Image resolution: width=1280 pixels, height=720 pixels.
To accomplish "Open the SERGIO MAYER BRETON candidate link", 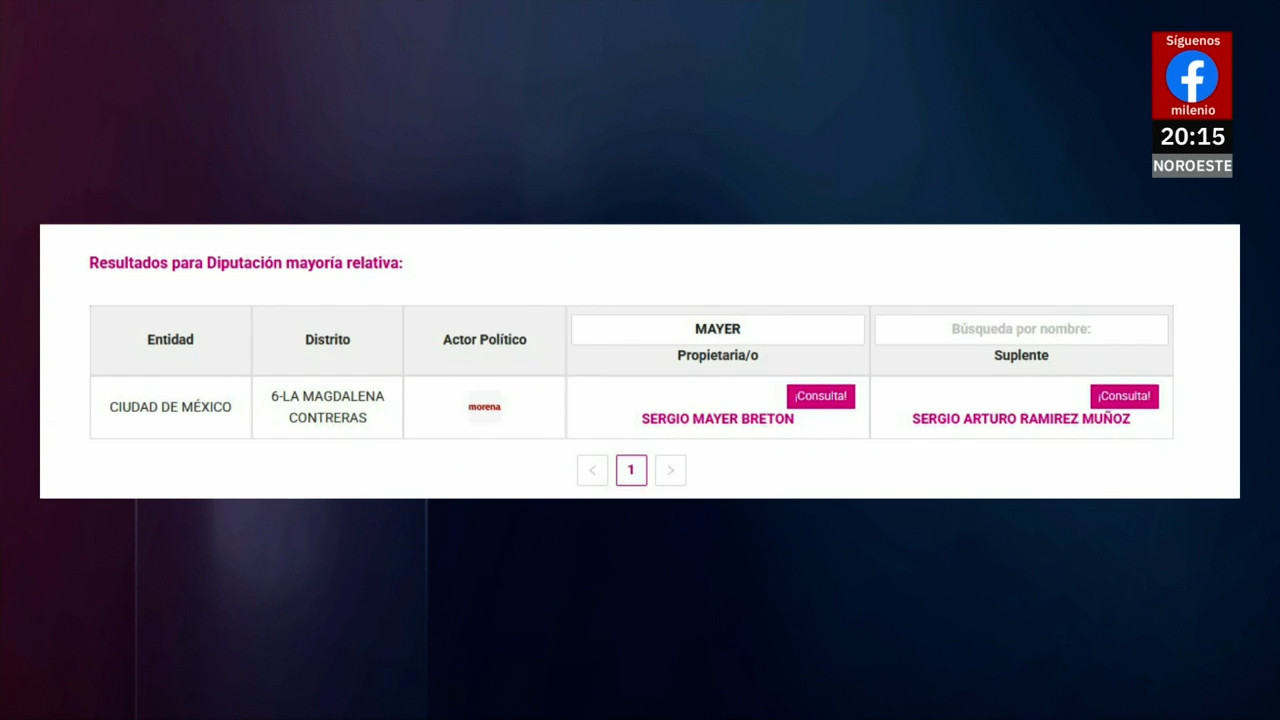I will [717, 419].
